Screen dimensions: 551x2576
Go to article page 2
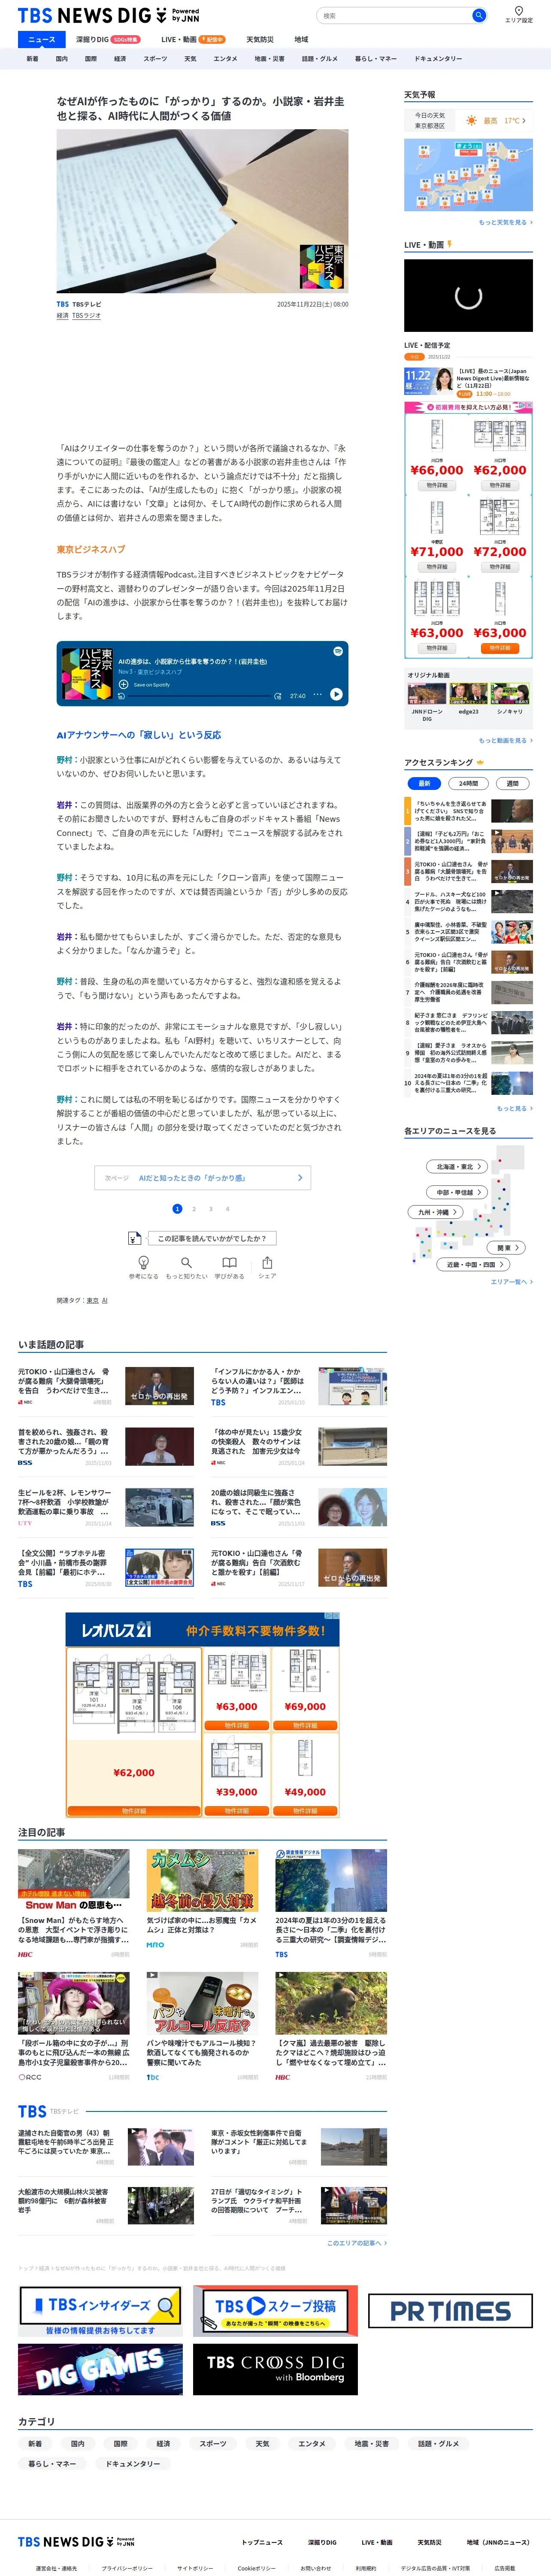194,1209
